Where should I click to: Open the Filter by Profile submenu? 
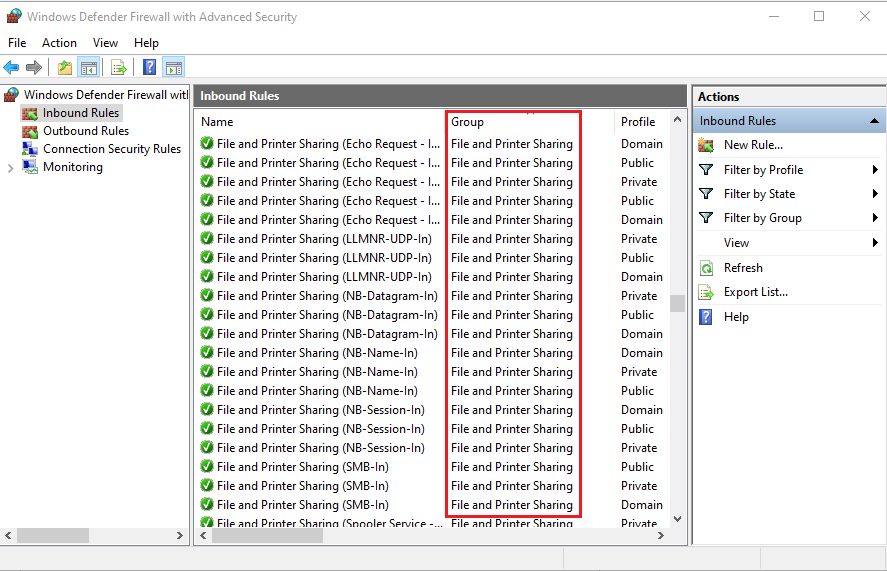(x=763, y=170)
